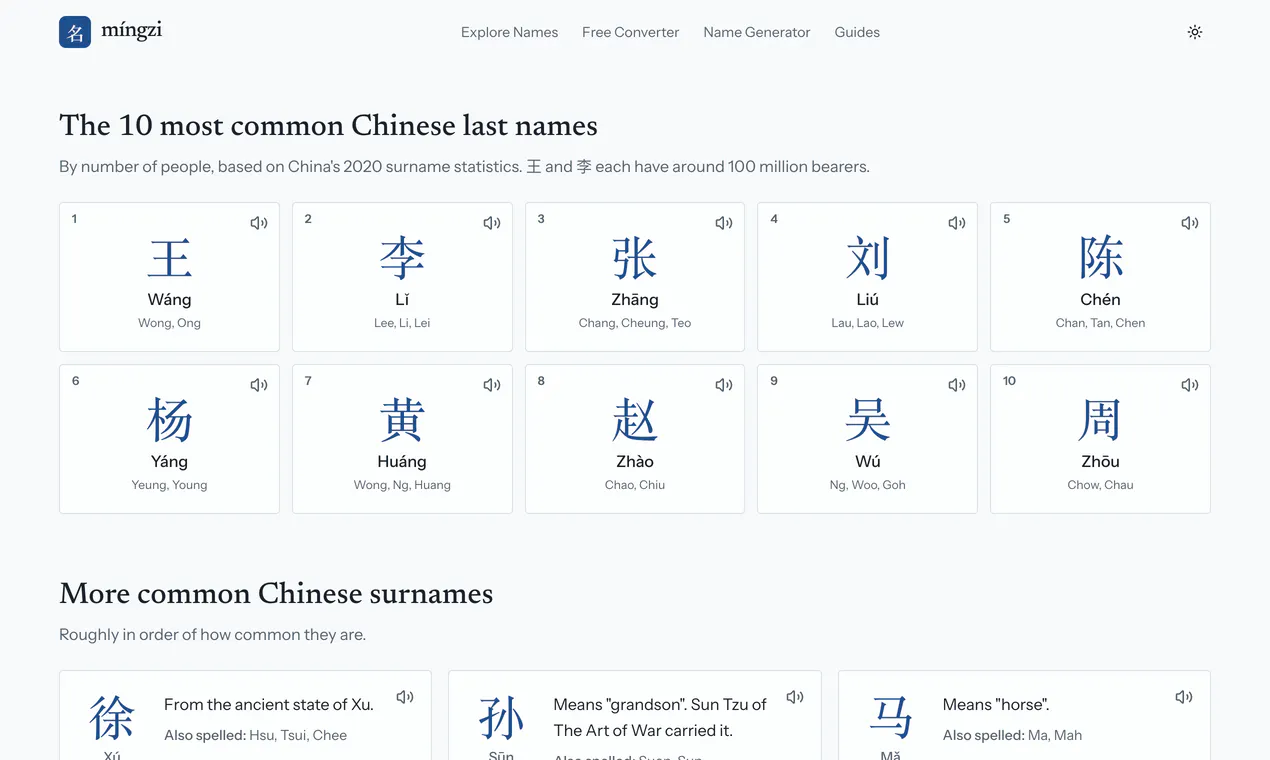This screenshot has width=1270, height=760.
Task: Go to Name Generator
Action: click(757, 32)
